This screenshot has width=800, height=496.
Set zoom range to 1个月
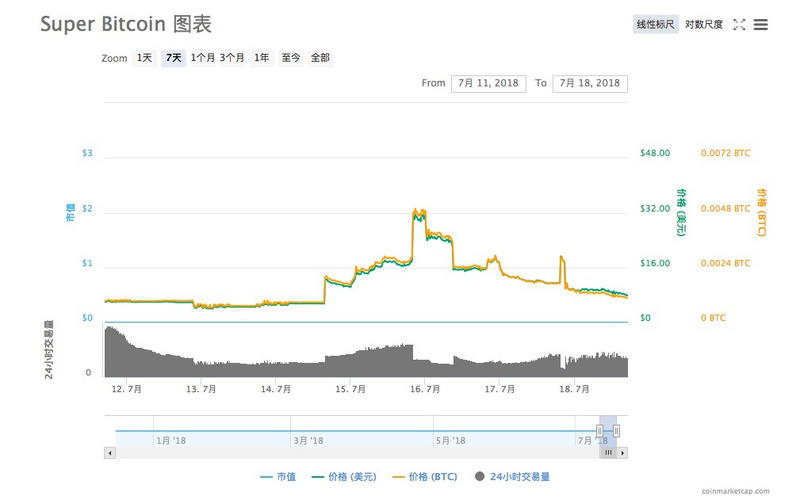tap(203, 58)
